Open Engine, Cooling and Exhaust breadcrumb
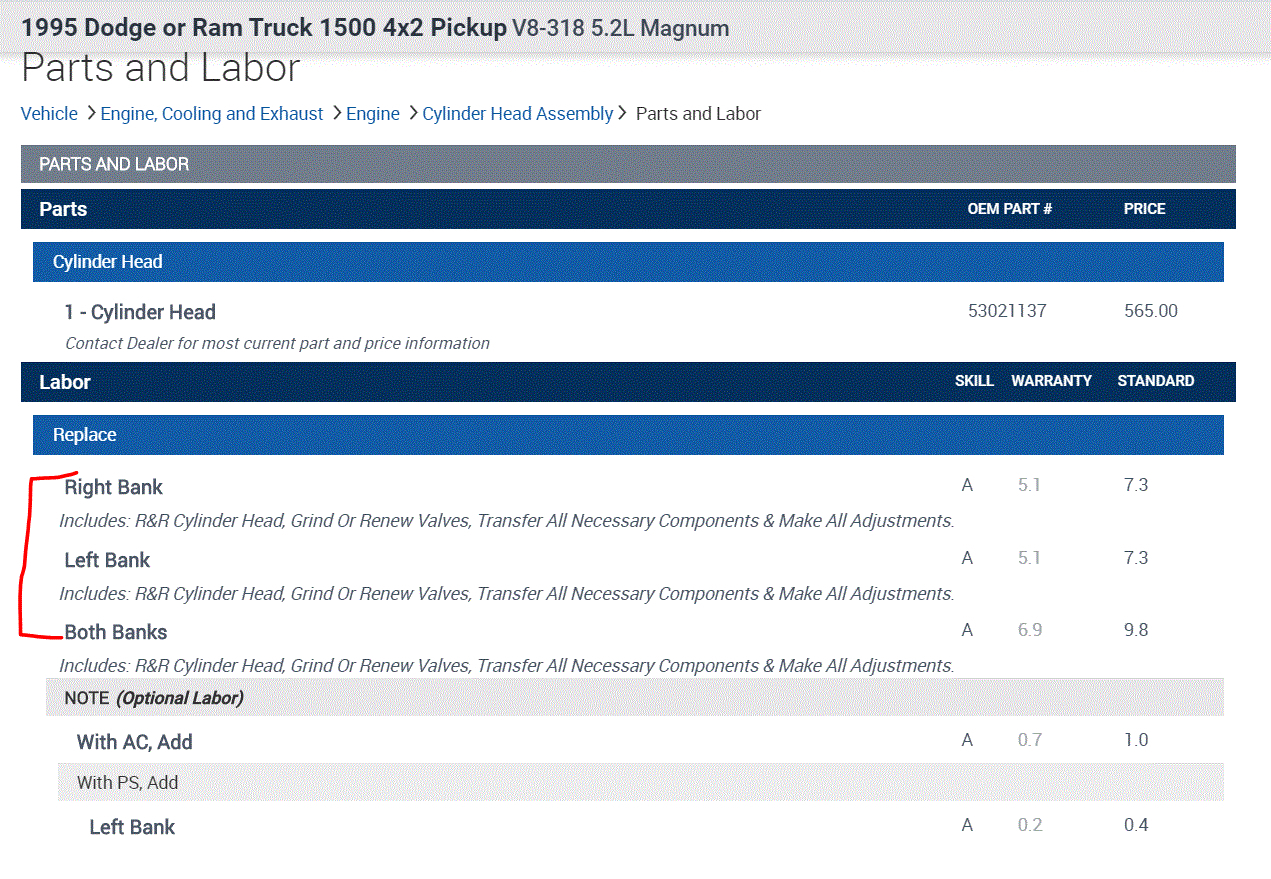Viewport: 1271px width, 879px height. click(212, 114)
